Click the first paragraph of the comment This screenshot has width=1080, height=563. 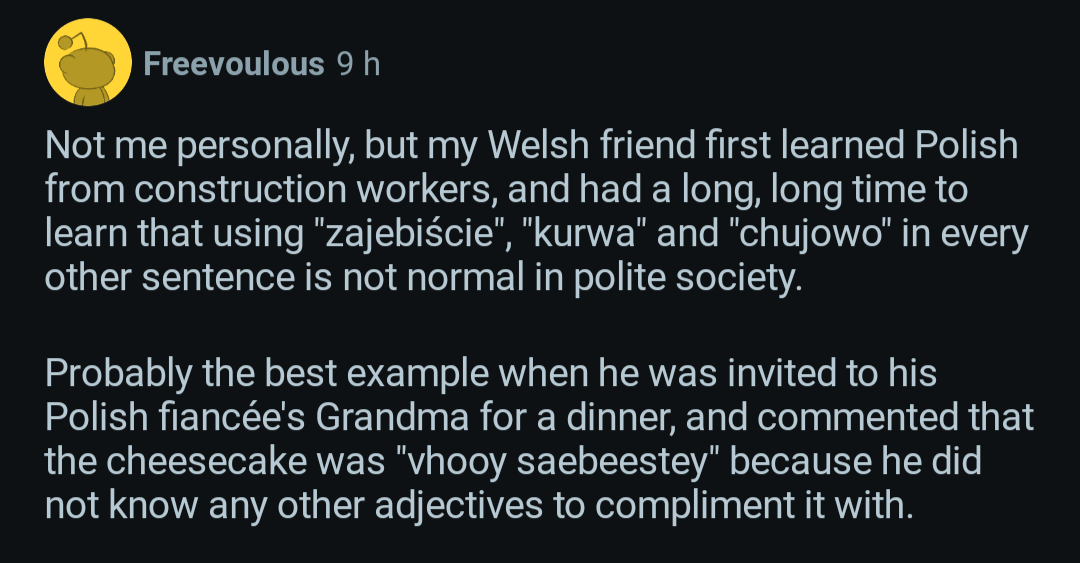(x=530, y=211)
